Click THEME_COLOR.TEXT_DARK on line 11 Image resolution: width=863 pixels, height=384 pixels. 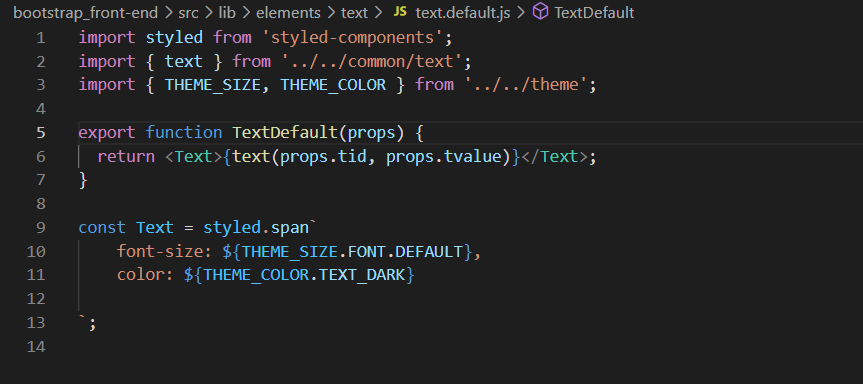pyautogui.click(x=304, y=275)
